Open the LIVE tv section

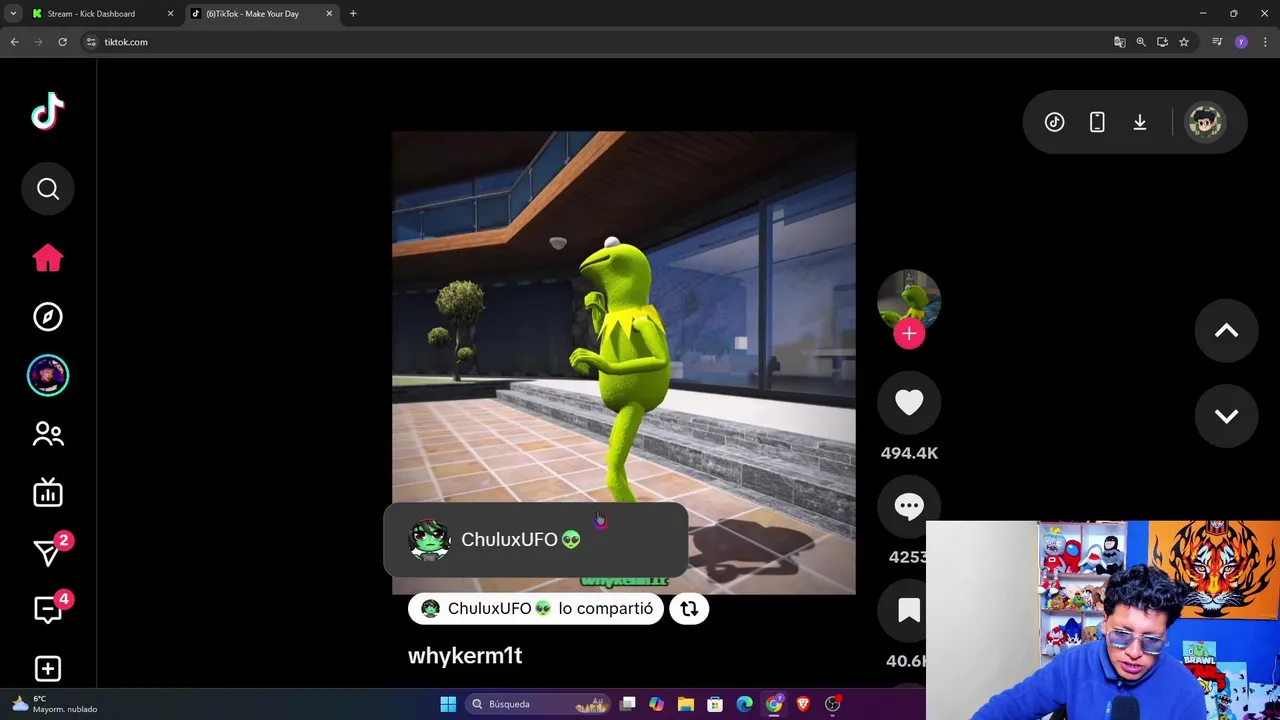[48, 492]
